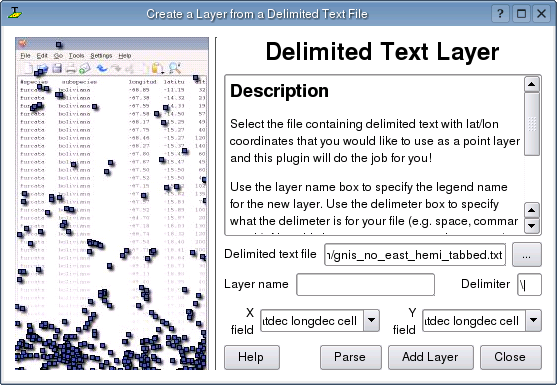
Task: Click the Add Layer button
Action: click(x=431, y=357)
